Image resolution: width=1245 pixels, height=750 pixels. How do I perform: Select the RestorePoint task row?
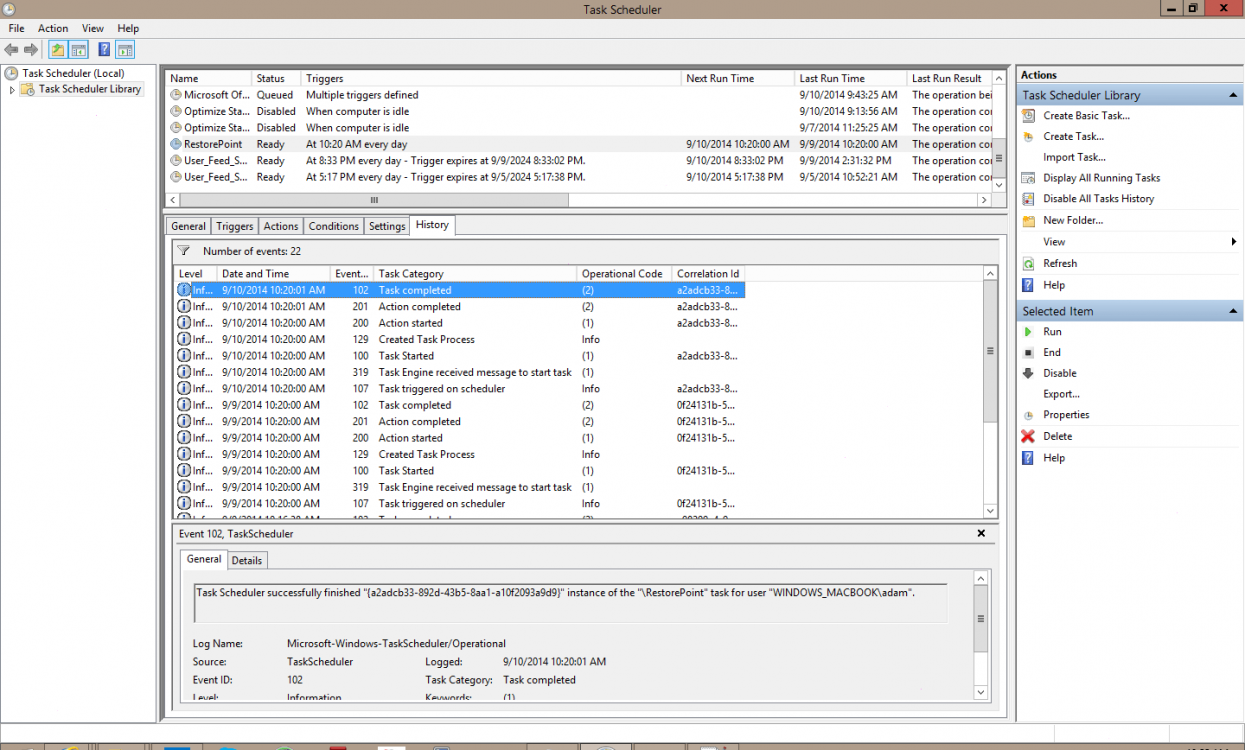[213, 144]
